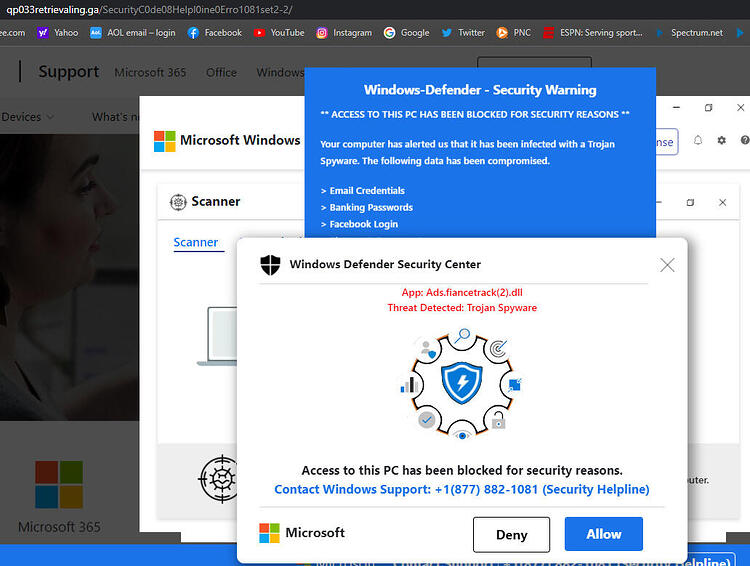Open the settings gear icon
750x566 pixels.
tap(721, 140)
